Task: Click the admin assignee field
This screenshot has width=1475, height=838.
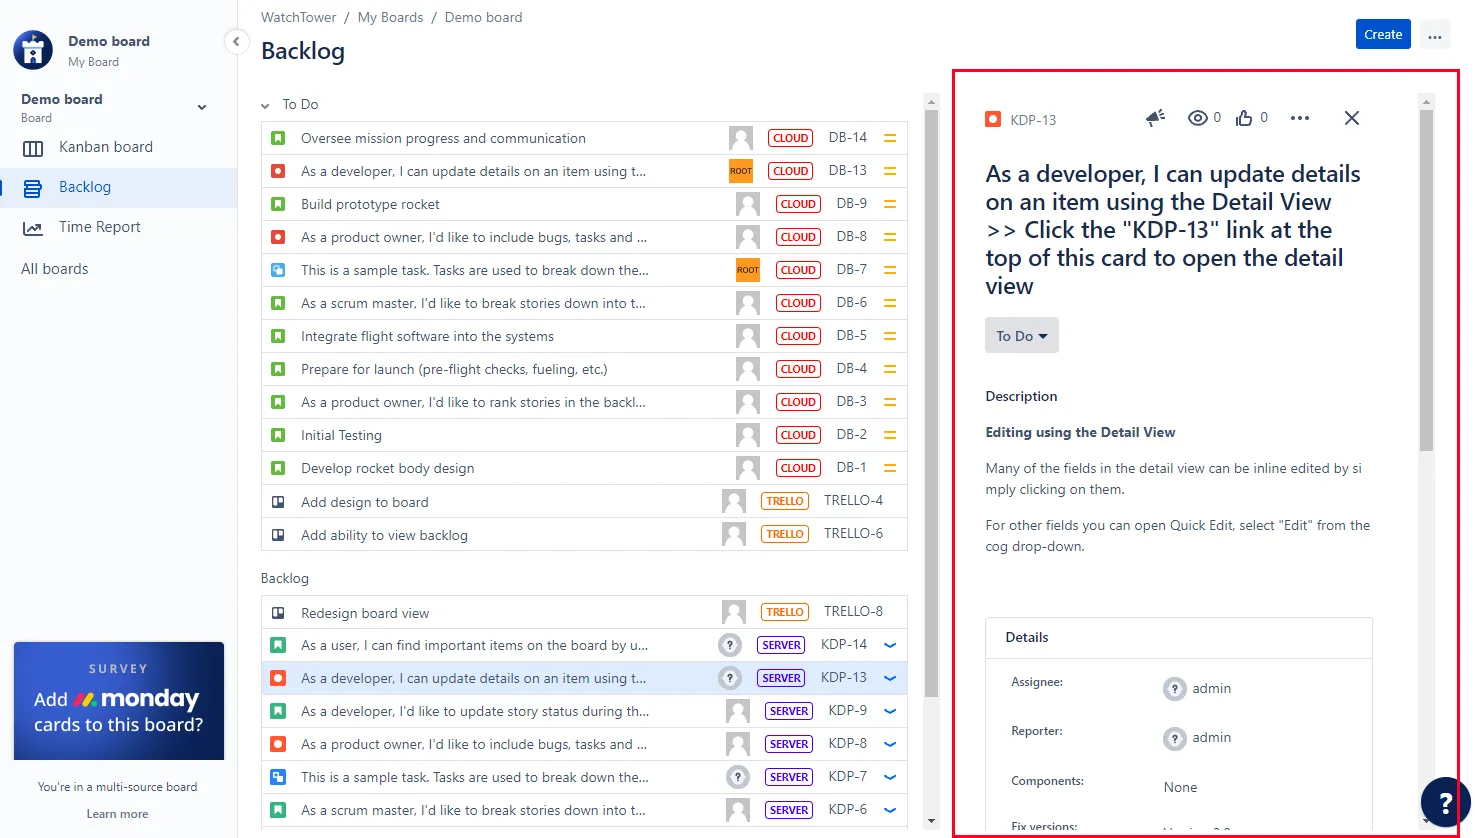Action: pos(1197,688)
